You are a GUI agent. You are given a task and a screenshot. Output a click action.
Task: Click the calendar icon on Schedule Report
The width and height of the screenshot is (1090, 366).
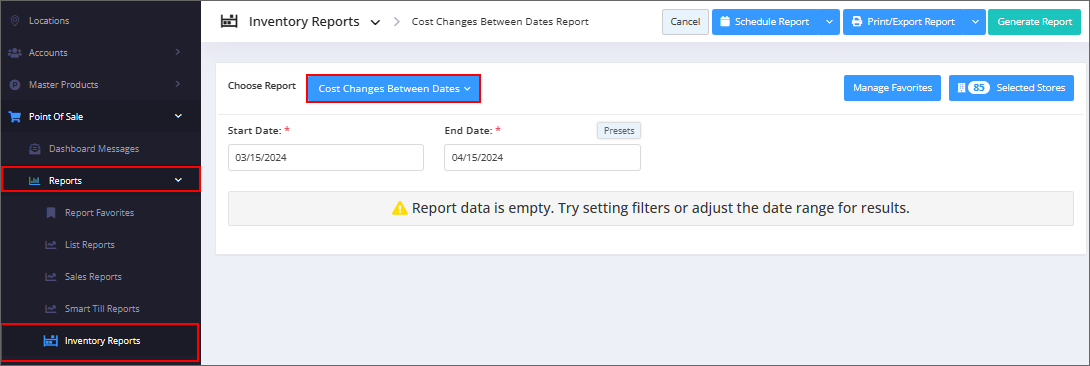point(724,22)
